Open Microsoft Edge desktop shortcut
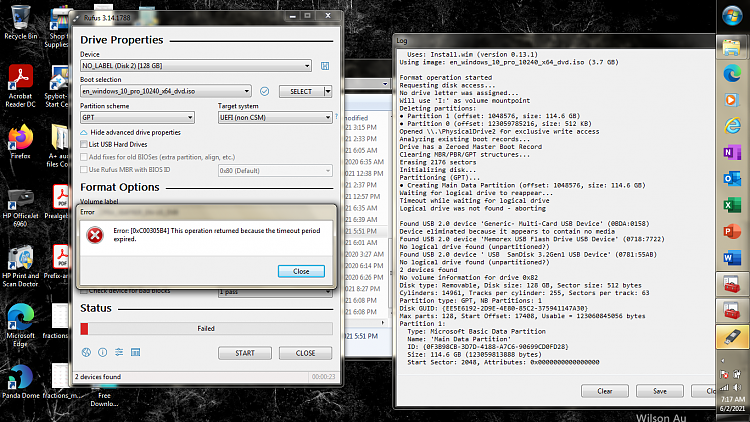Viewport: 750px width, 422px height. tap(21, 325)
